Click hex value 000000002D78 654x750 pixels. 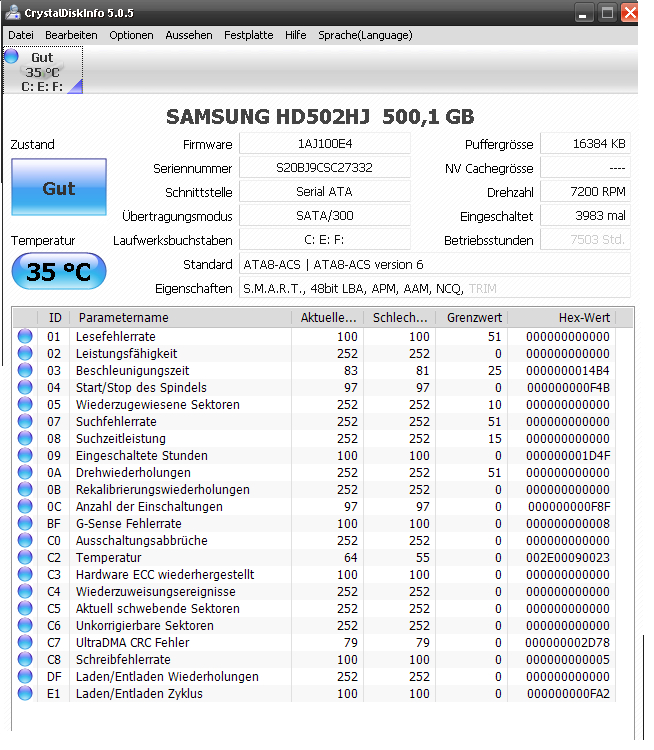[x=568, y=642]
